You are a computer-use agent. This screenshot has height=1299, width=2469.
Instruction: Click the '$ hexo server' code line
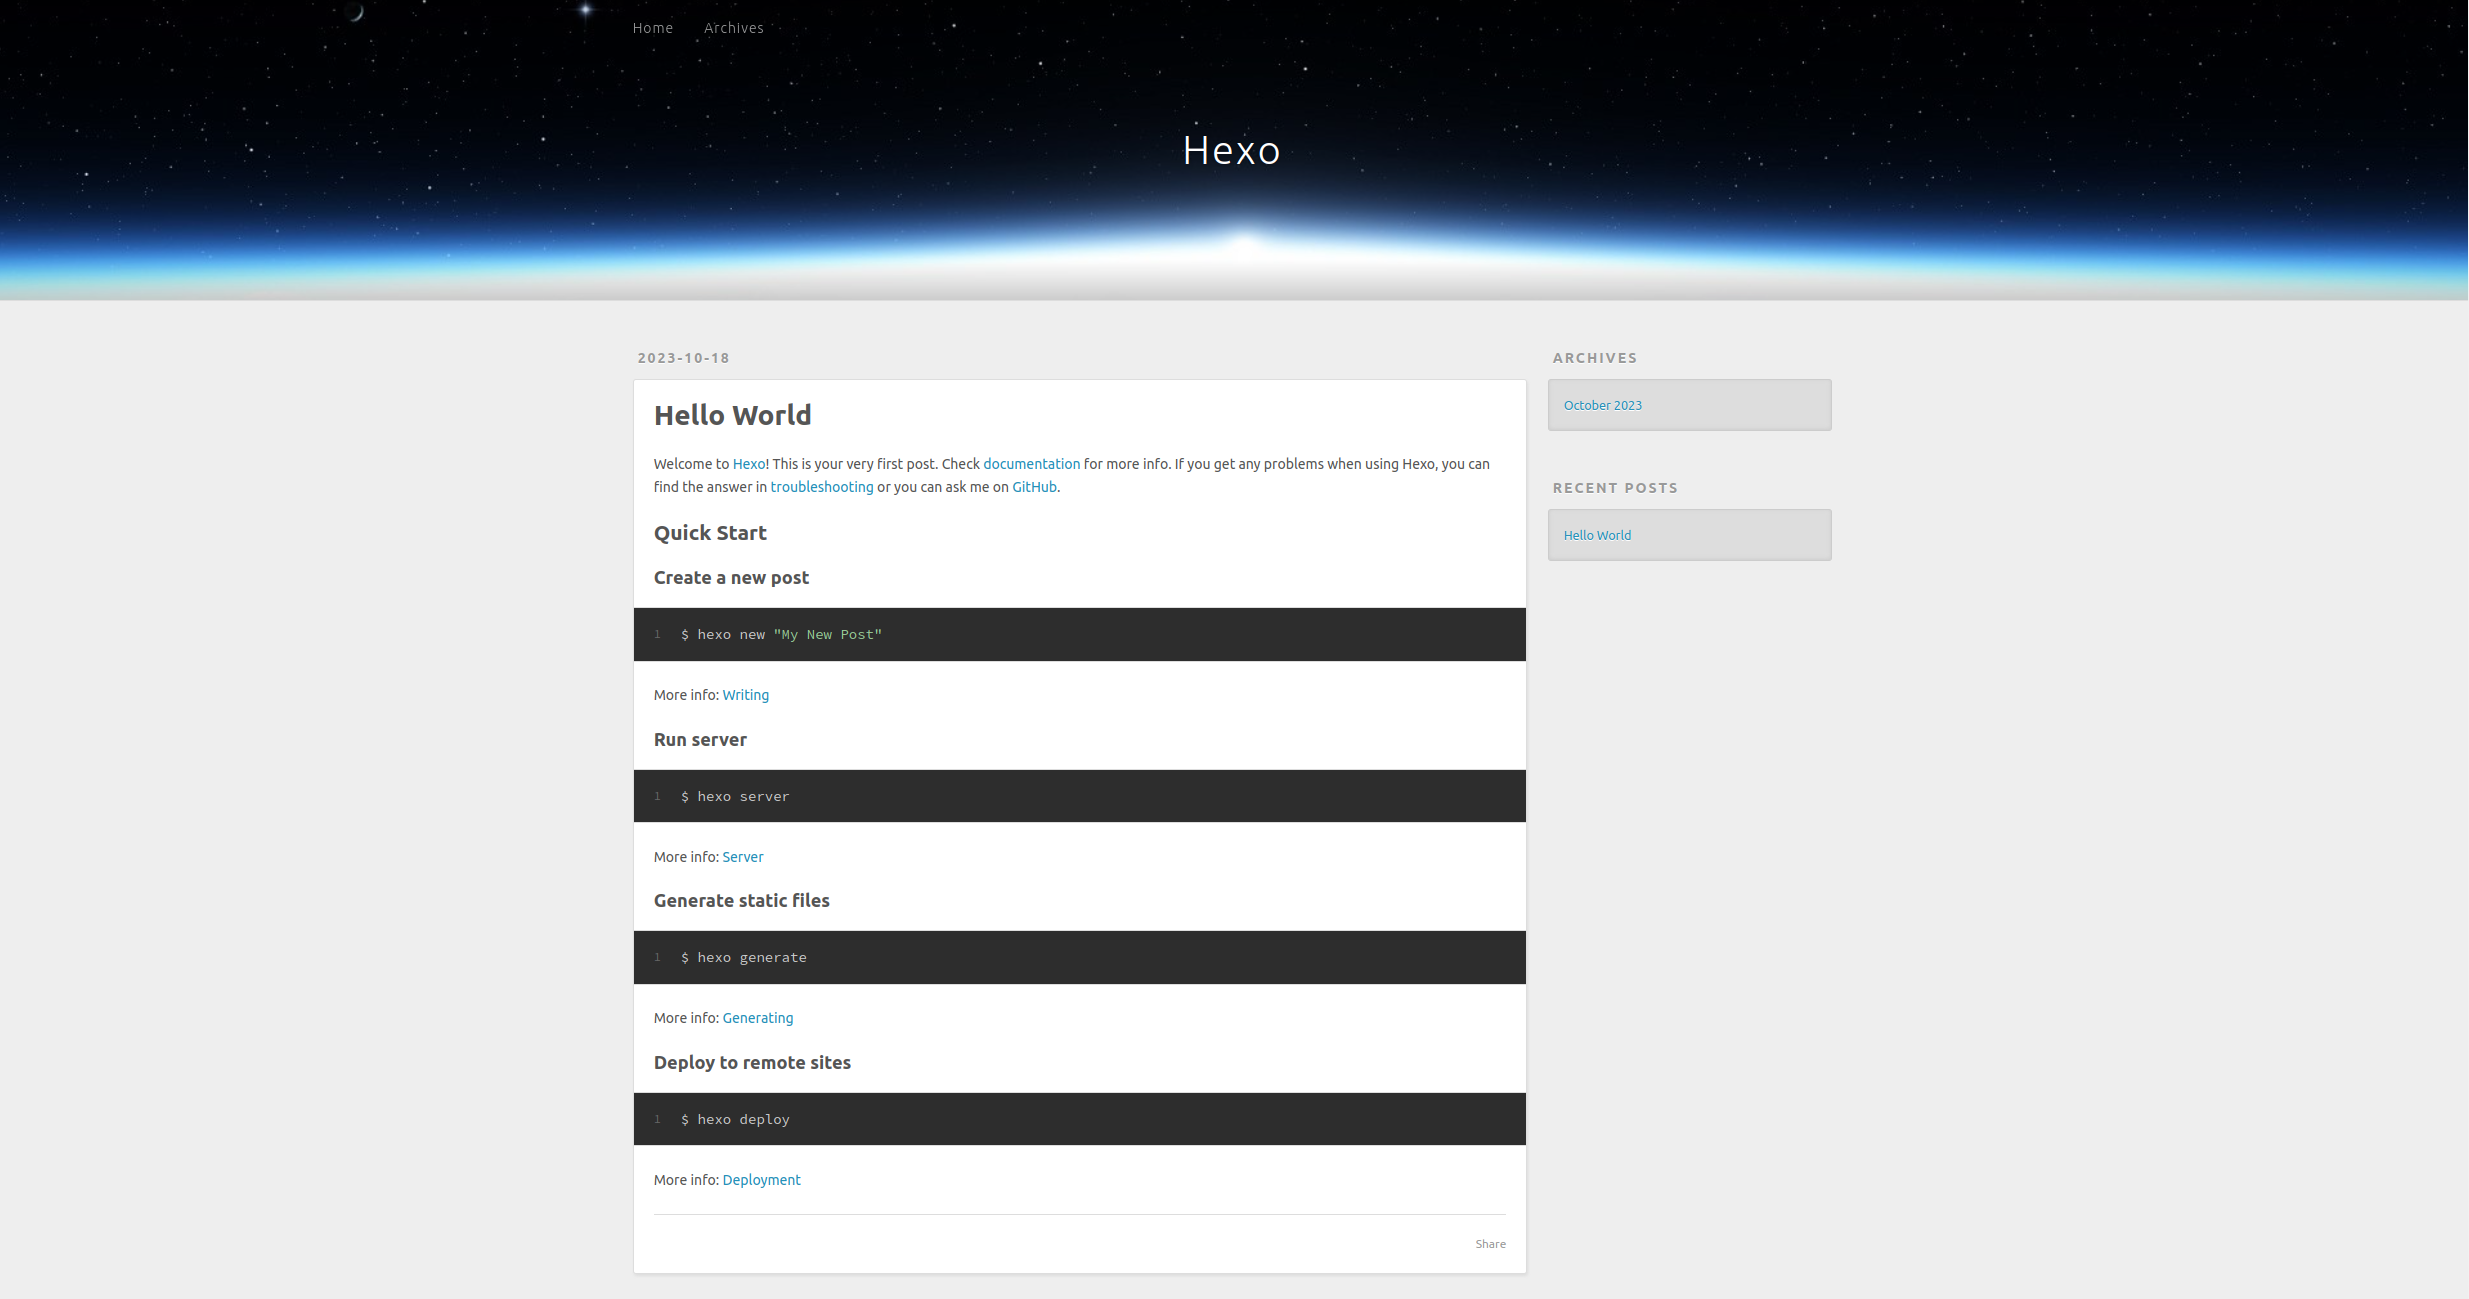[735, 796]
